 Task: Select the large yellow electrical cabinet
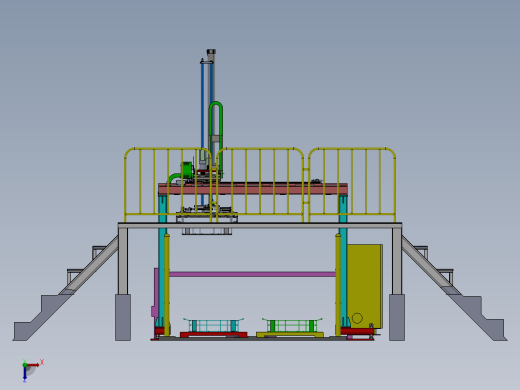click(365, 286)
